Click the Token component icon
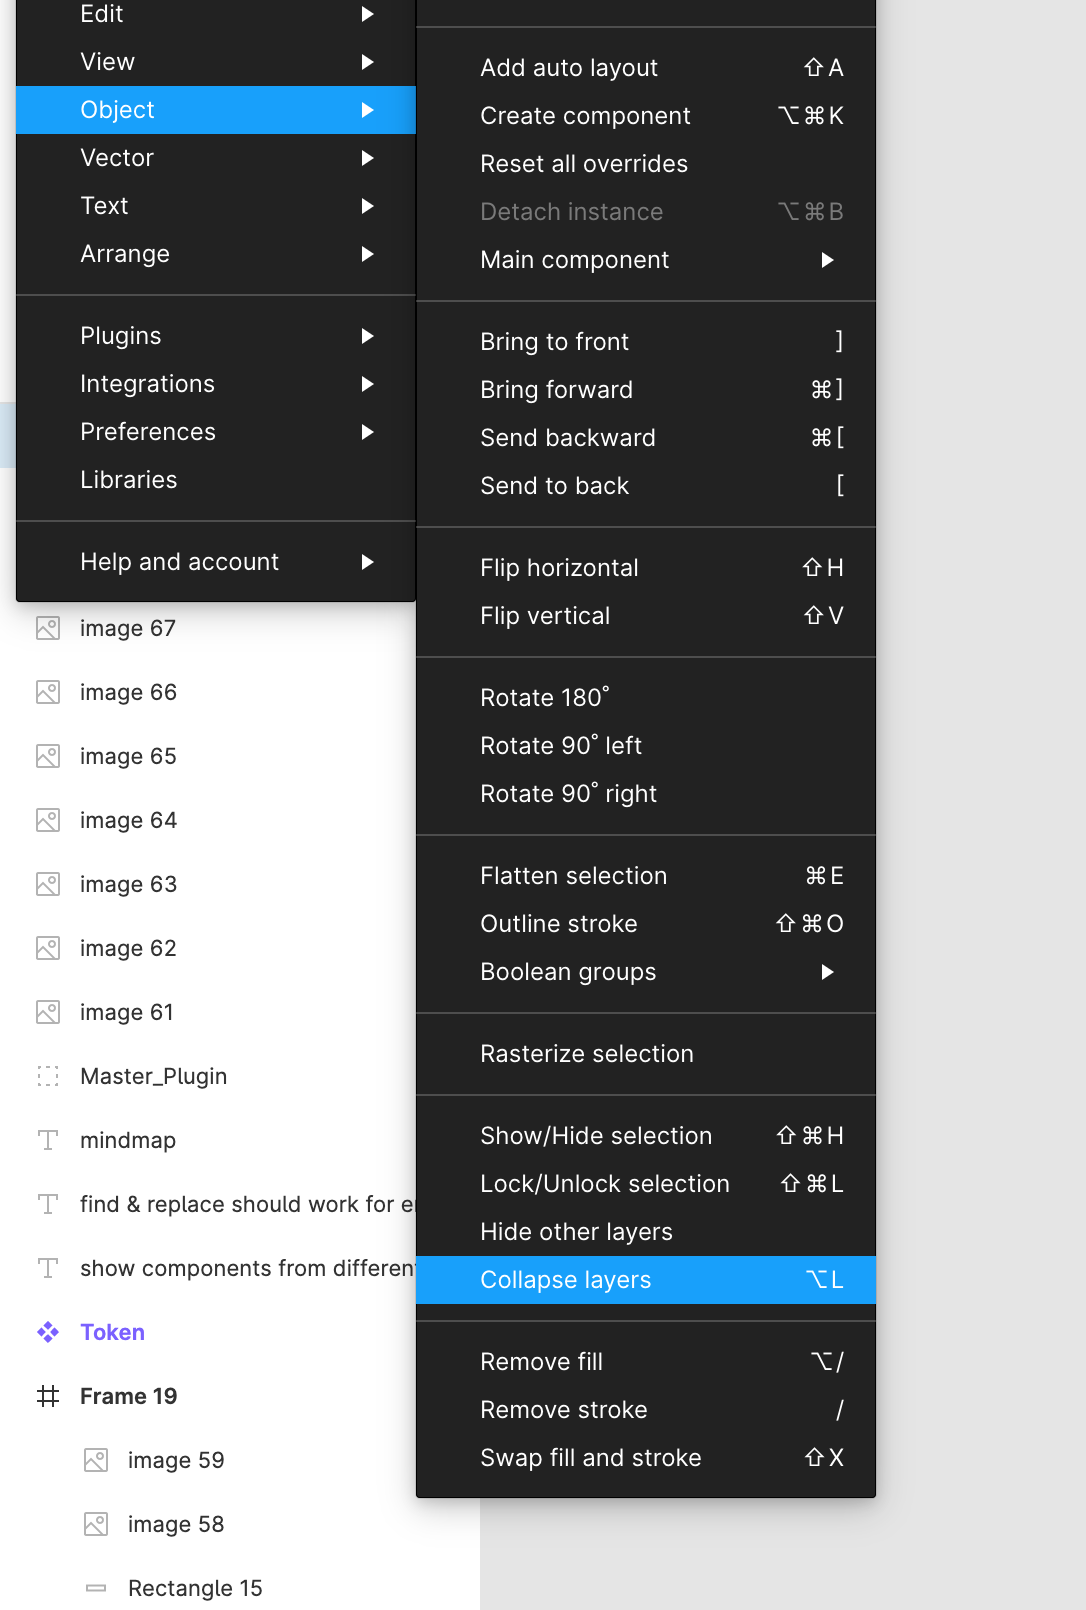The width and height of the screenshot is (1086, 1610). [48, 1332]
